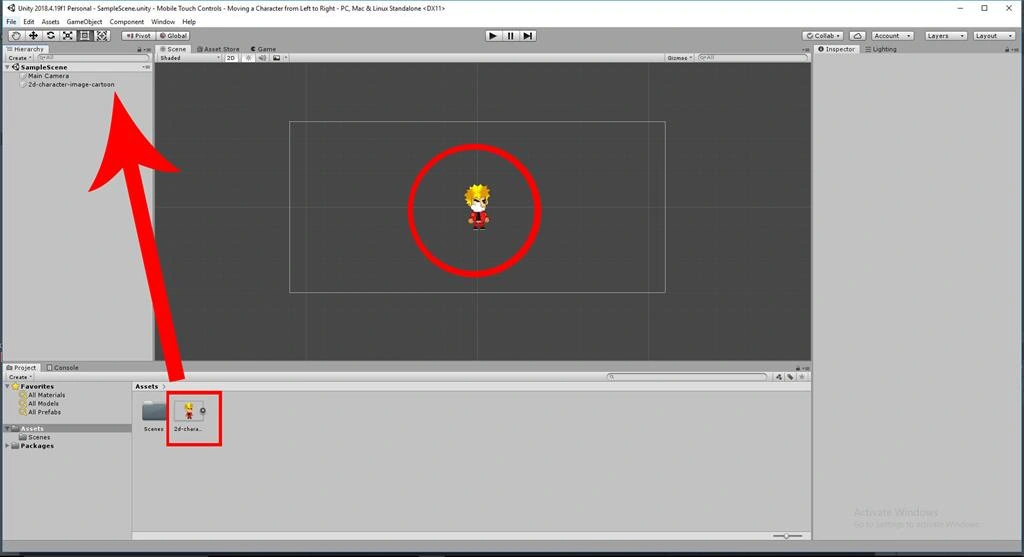Image resolution: width=1024 pixels, height=557 pixels.
Task: Open Unity cloud services
Action: 857,36
